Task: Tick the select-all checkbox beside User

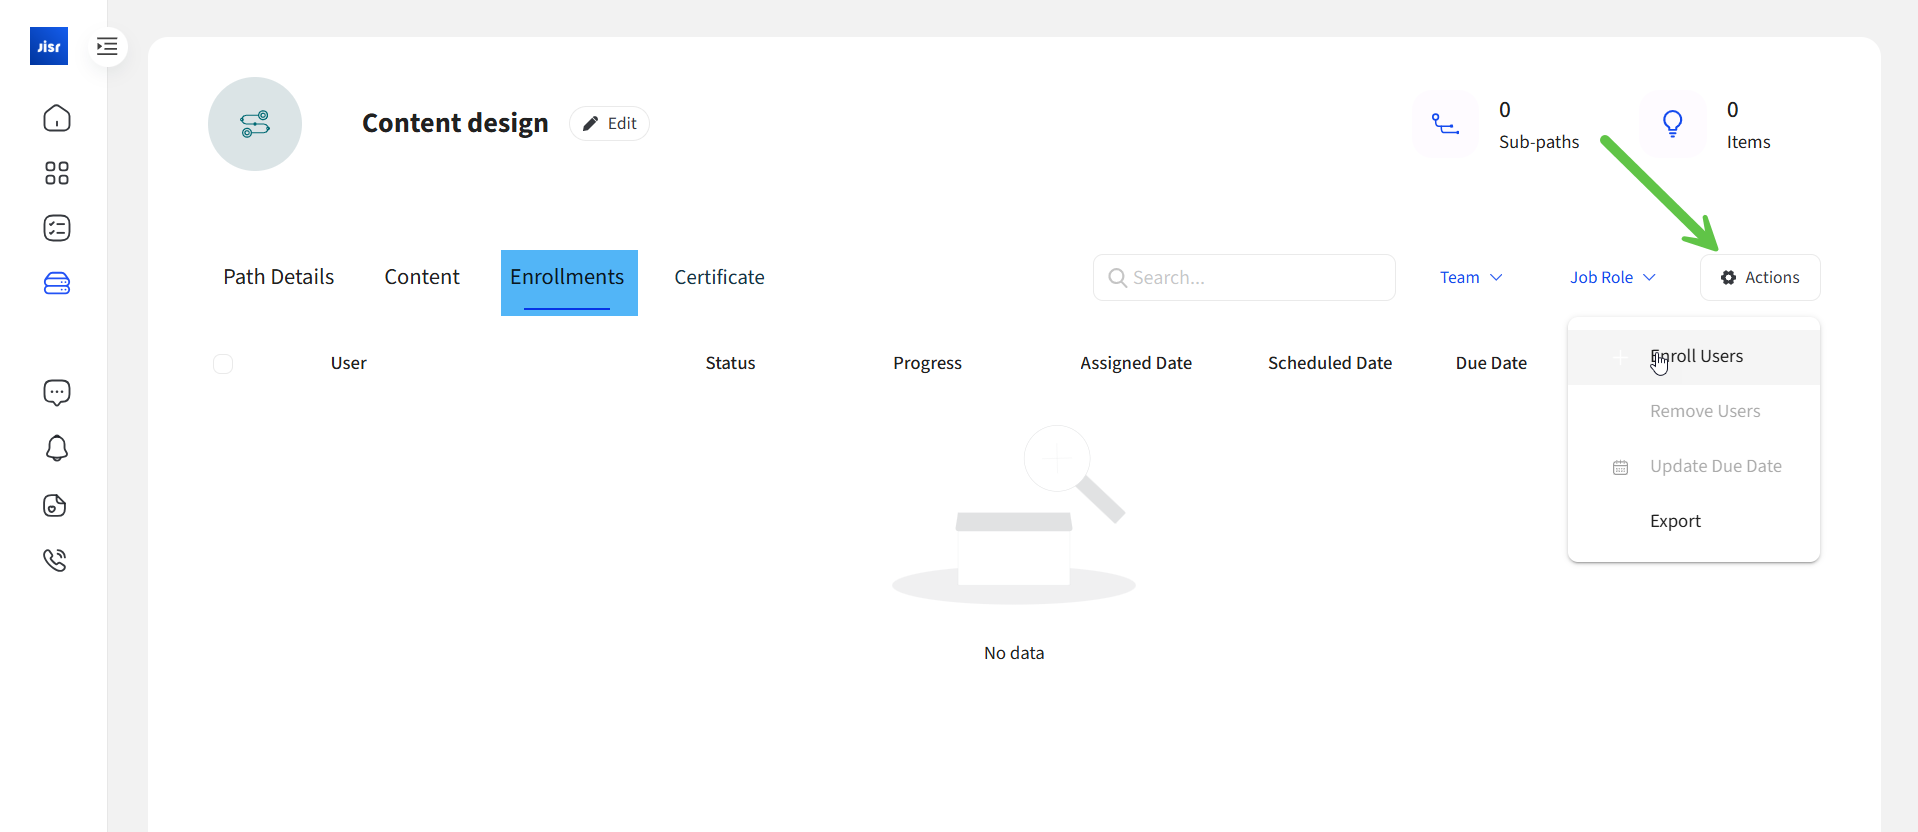Action: click(223, 364)
